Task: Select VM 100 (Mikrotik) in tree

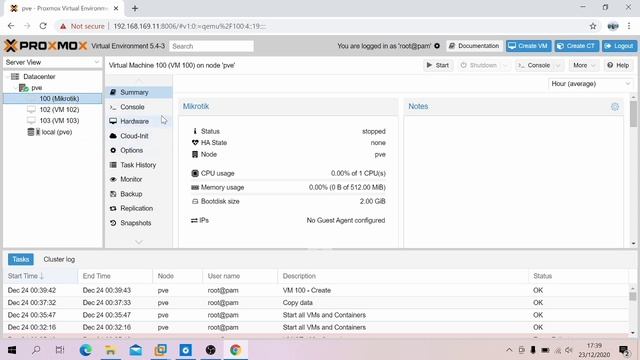Action: coord(53,98)
